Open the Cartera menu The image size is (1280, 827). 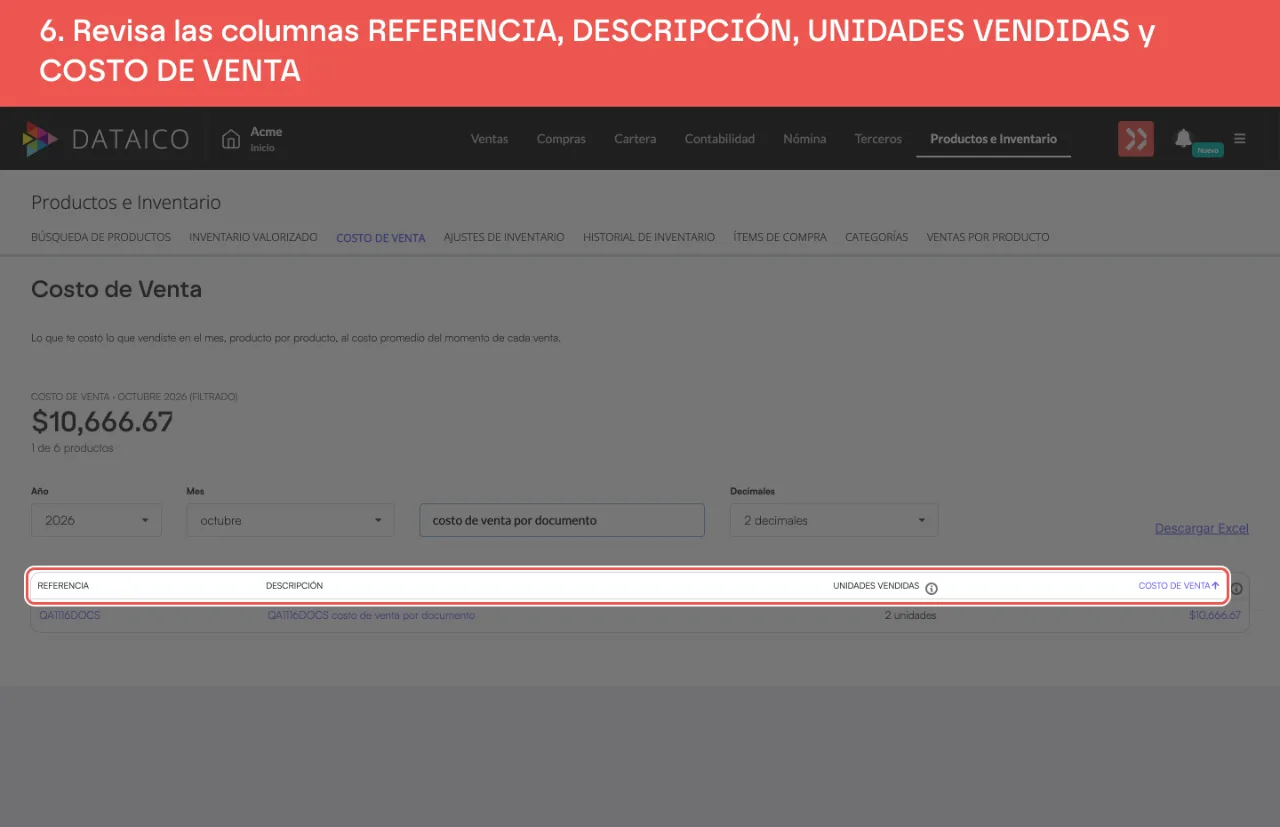tap(635, 139)
